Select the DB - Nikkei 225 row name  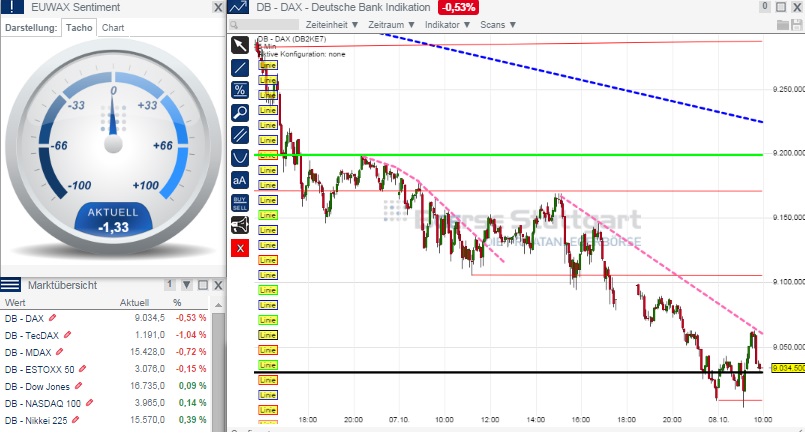tap(36, 420)
